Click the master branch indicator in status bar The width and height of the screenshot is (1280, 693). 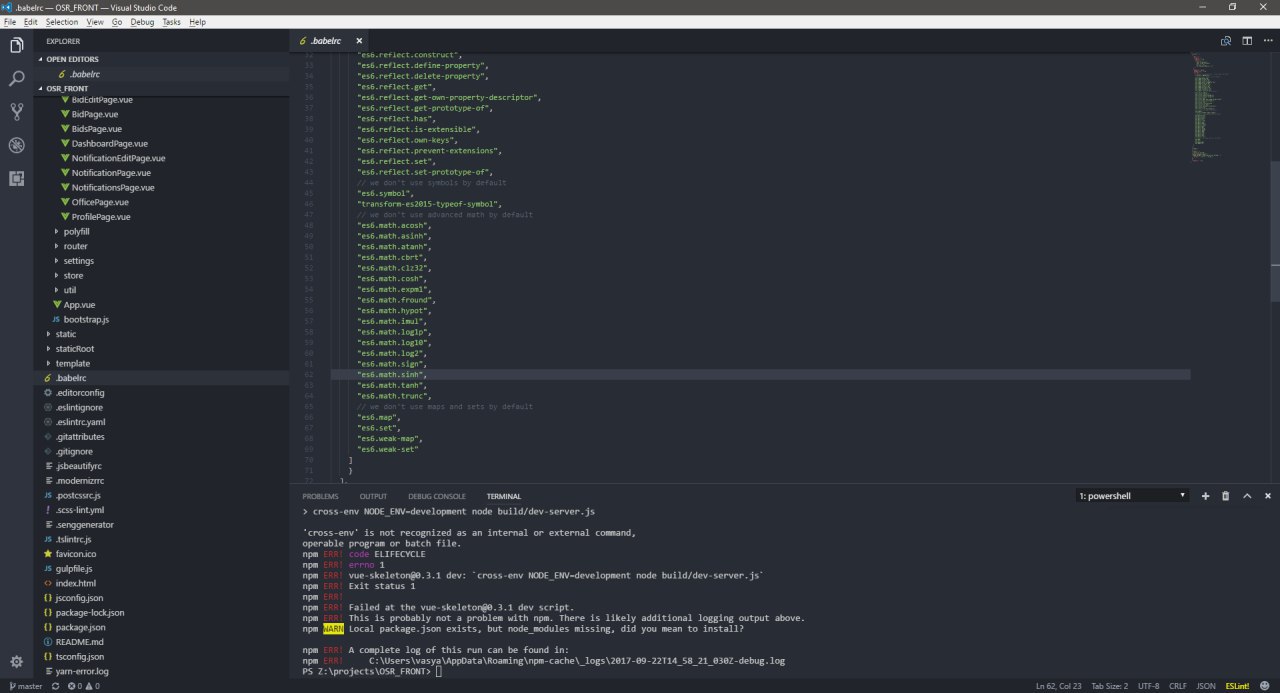(25, 686)
